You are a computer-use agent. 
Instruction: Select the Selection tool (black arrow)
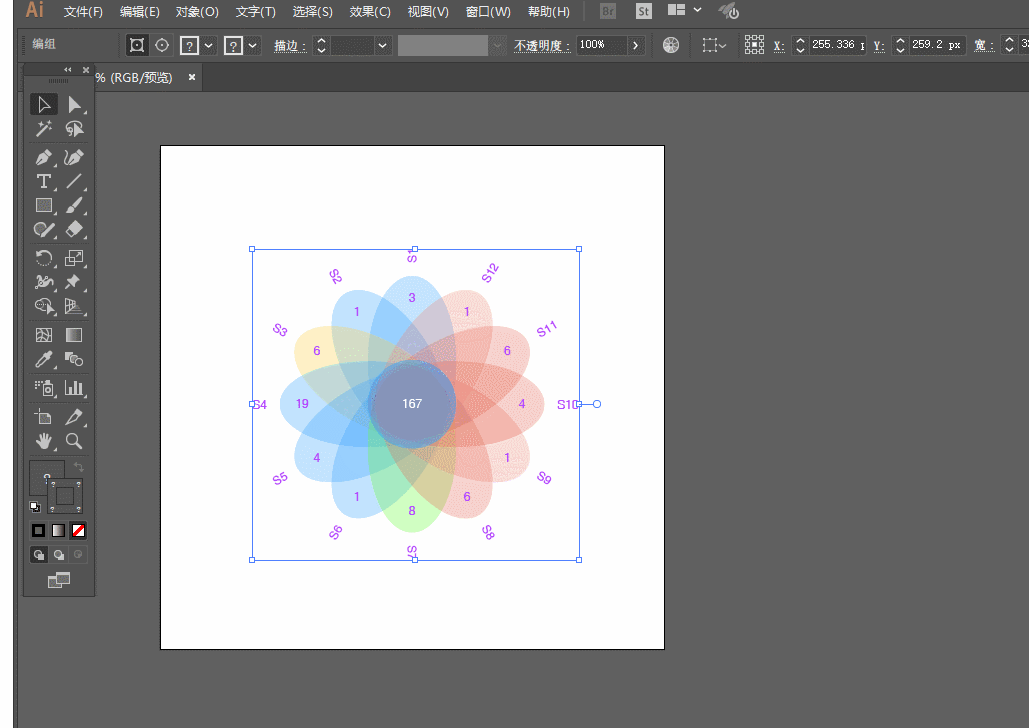44,104
